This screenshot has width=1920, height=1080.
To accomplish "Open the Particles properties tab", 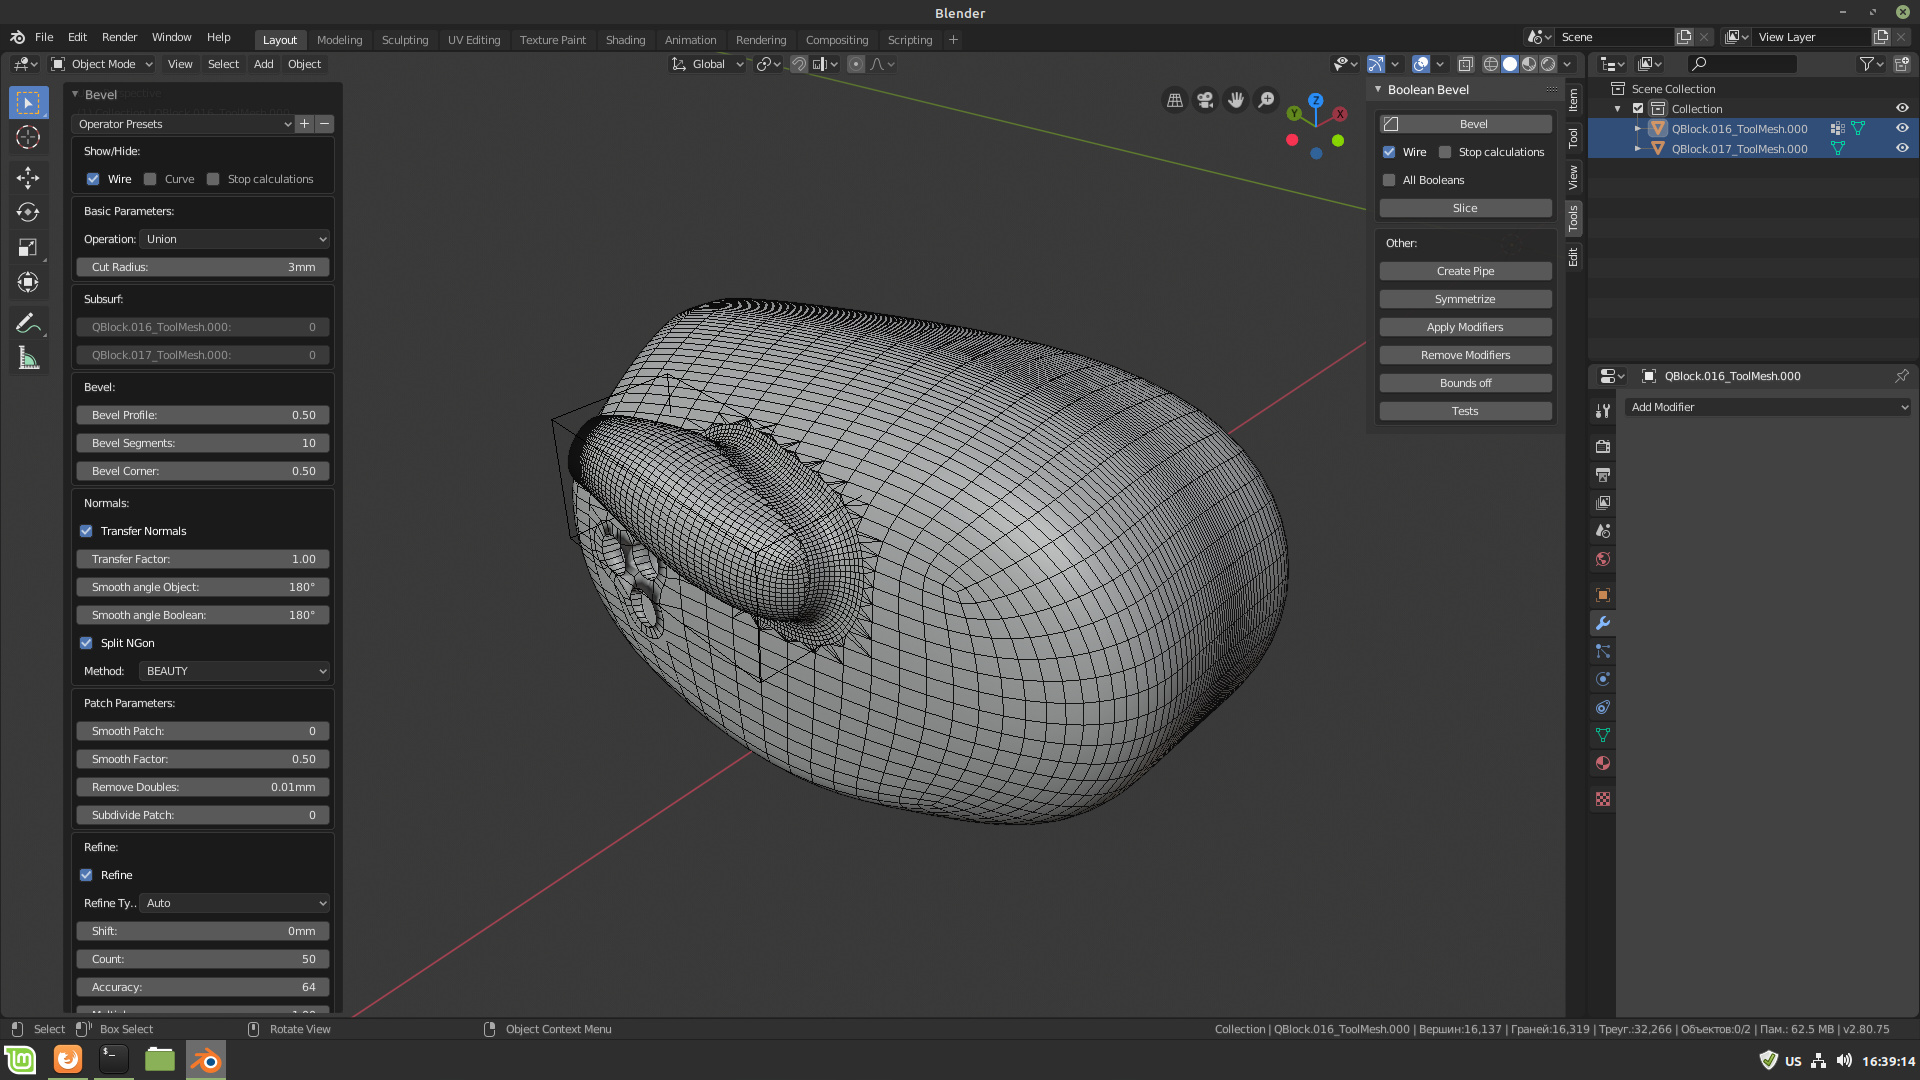I will point(1603,651).
